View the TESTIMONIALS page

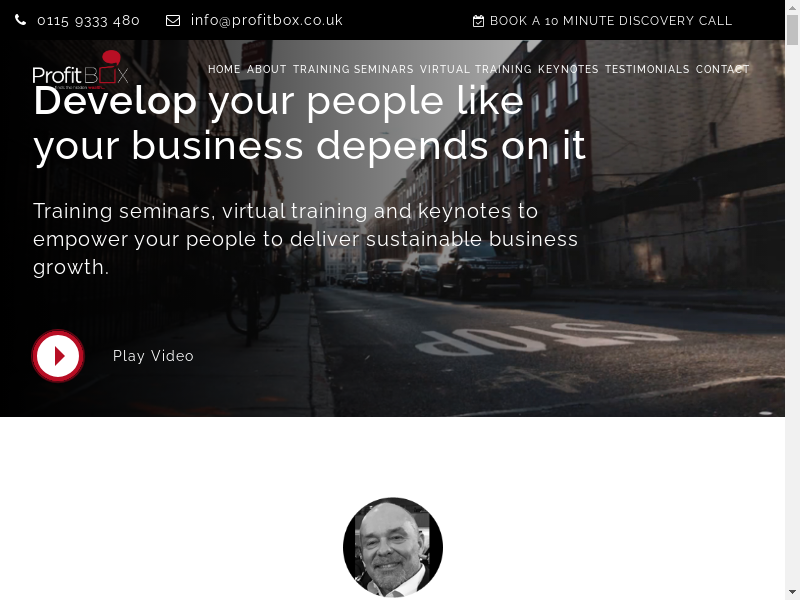[647, 69]
